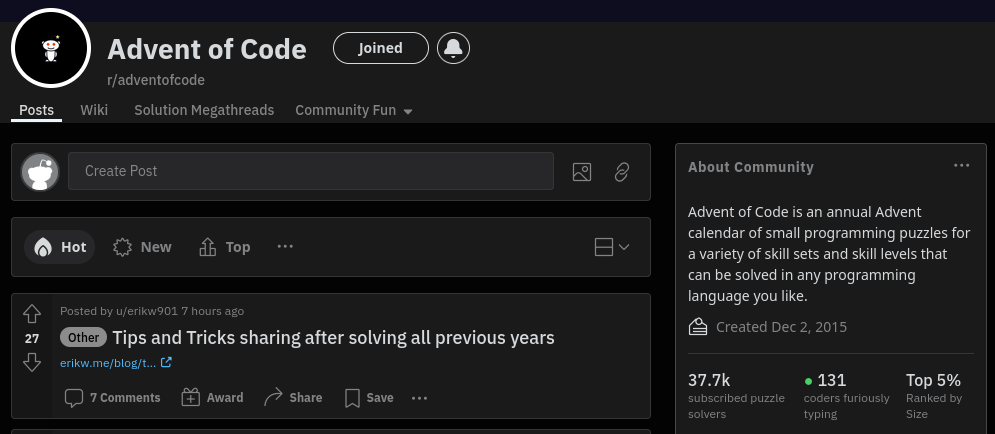This screenshot has height=434, width=995.
Task: Open more sort options ellipsis
Action: pos(286,247)
